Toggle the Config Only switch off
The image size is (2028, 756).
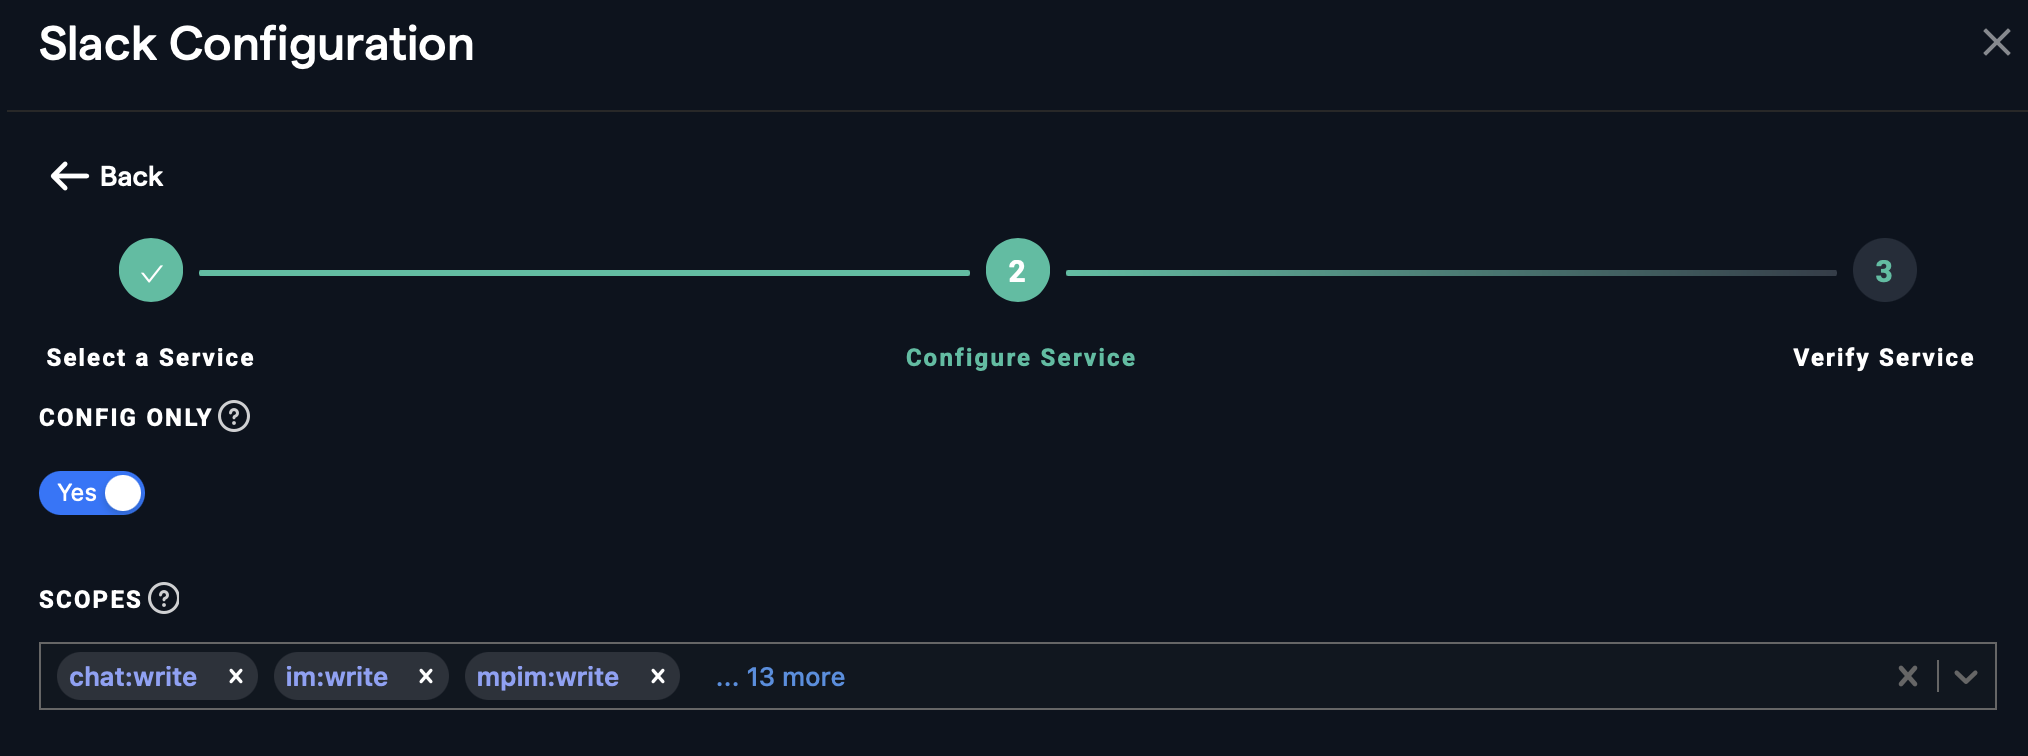(92, 493)
